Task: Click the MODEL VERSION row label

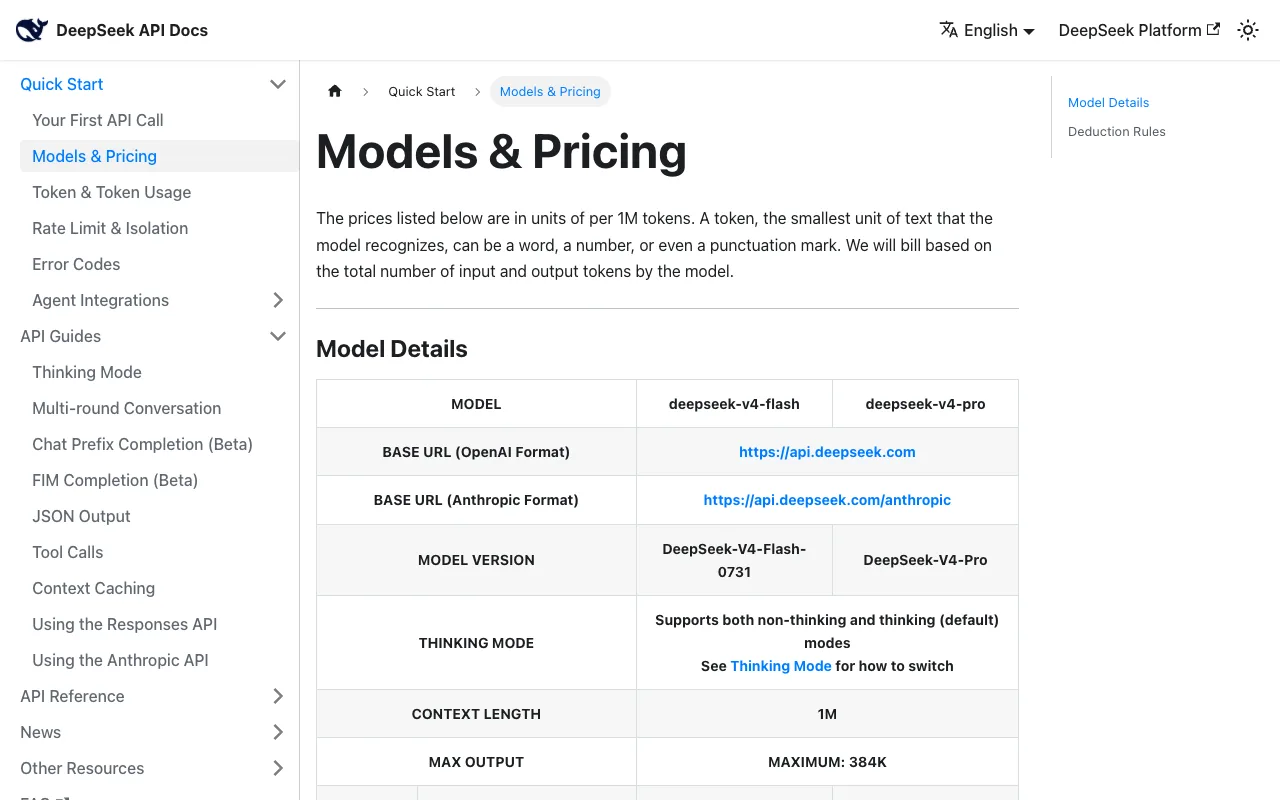Action: pos(476,560)
